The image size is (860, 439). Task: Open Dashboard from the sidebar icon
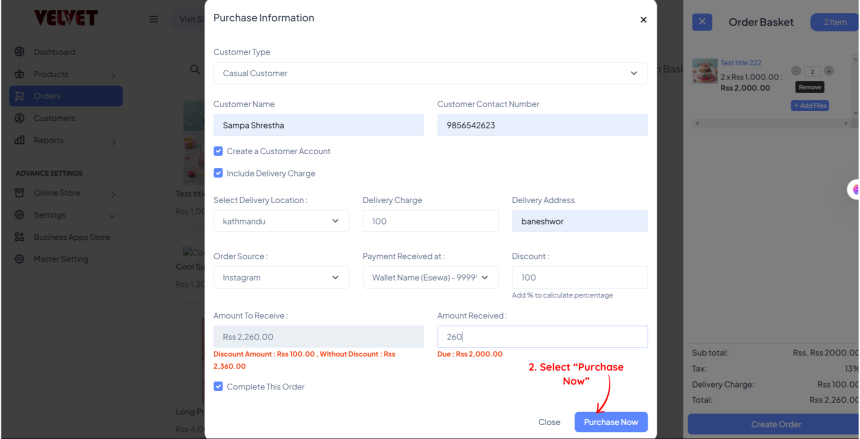pyautogui.click(x=20, y=52)
